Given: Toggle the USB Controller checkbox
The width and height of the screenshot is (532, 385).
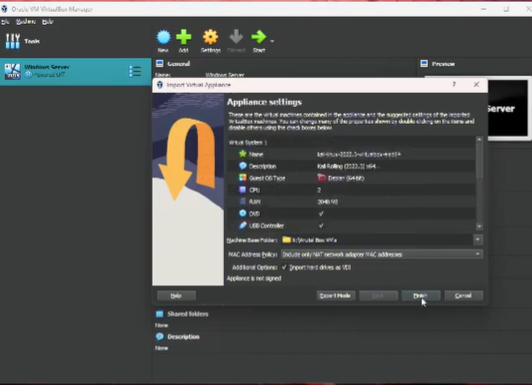Looking at the screenshot, I should [321, 226].
